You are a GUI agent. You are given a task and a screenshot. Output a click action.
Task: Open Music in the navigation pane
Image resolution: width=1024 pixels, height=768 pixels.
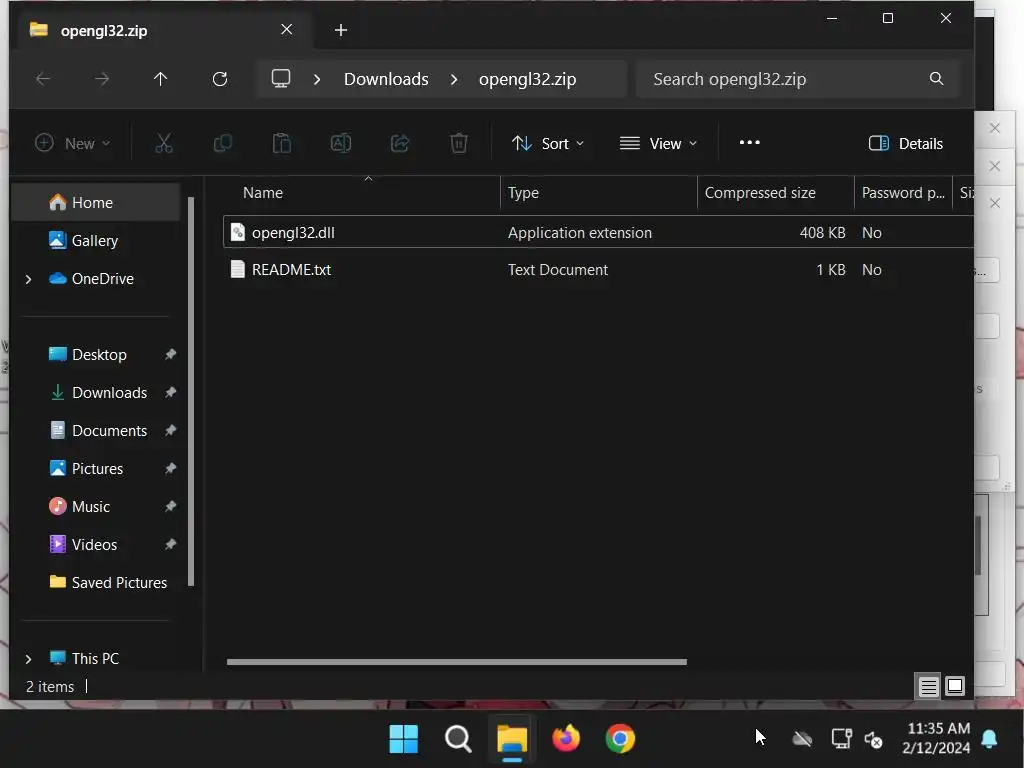click(91, 506)
